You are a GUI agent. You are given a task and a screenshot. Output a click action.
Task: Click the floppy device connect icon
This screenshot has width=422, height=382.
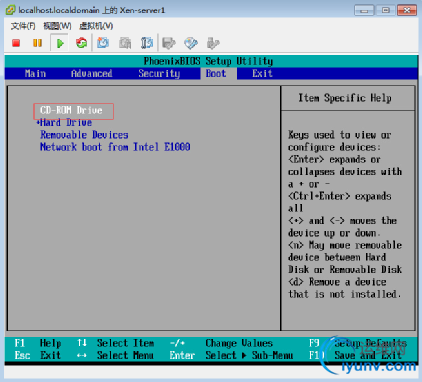(169, 43)
